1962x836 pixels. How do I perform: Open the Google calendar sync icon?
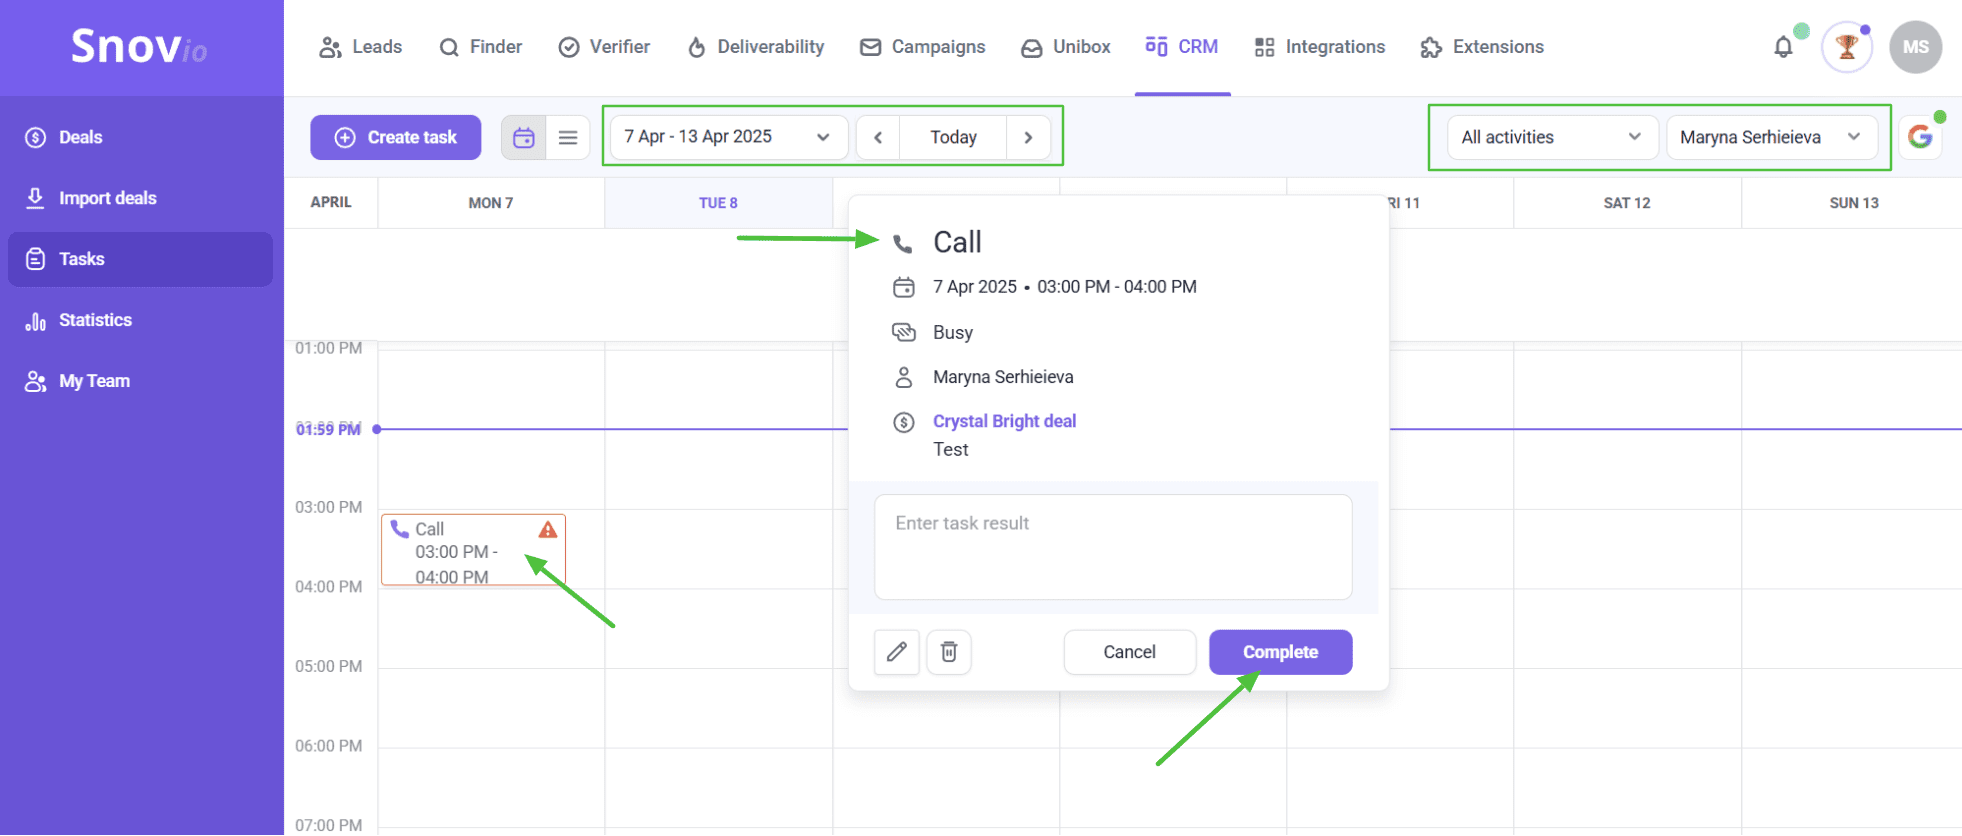pyautogui.click(x=1919, y=137)
